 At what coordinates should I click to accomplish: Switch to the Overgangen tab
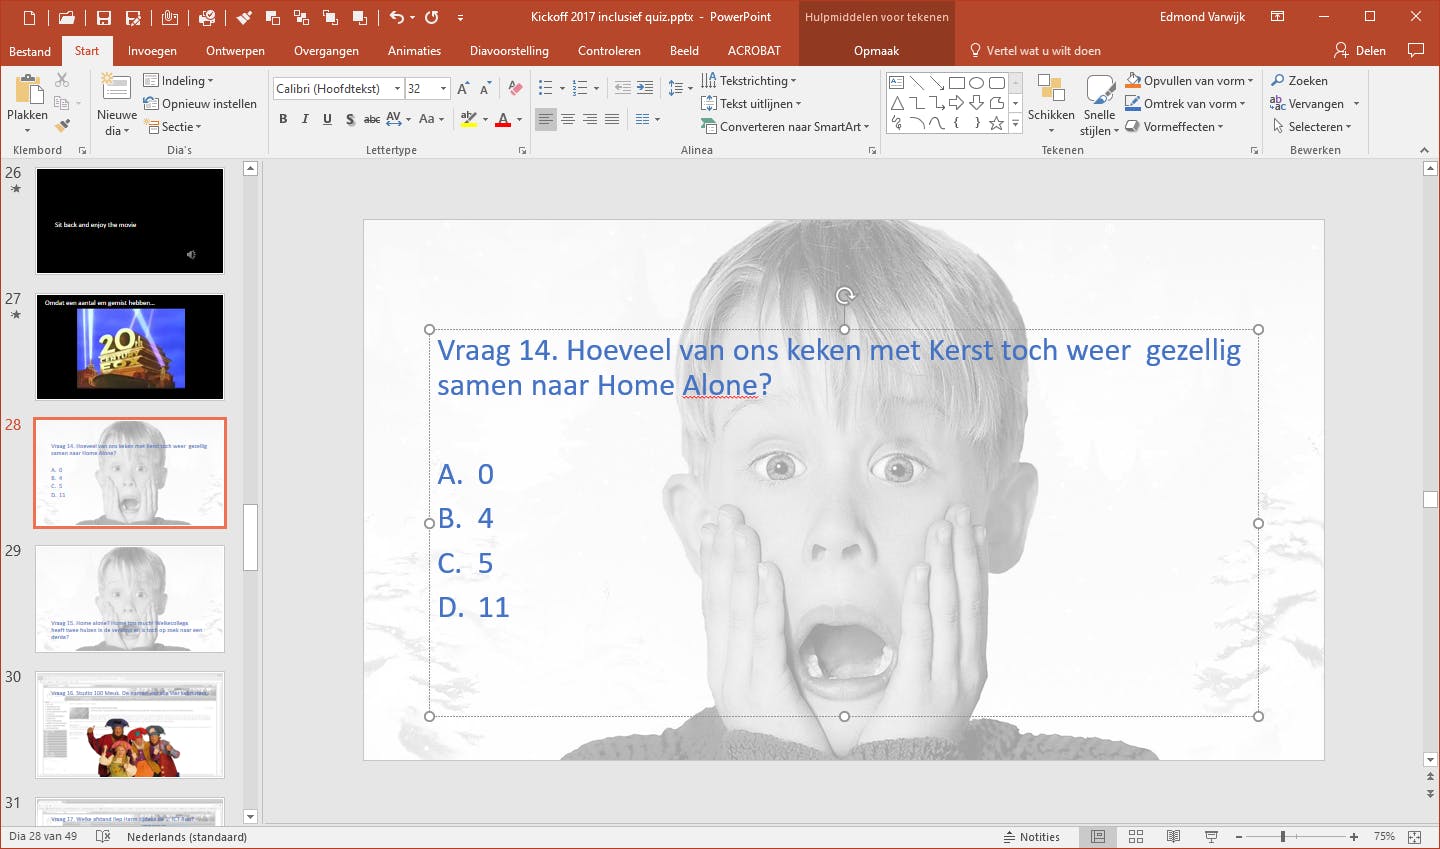click(x=326, y=51)
